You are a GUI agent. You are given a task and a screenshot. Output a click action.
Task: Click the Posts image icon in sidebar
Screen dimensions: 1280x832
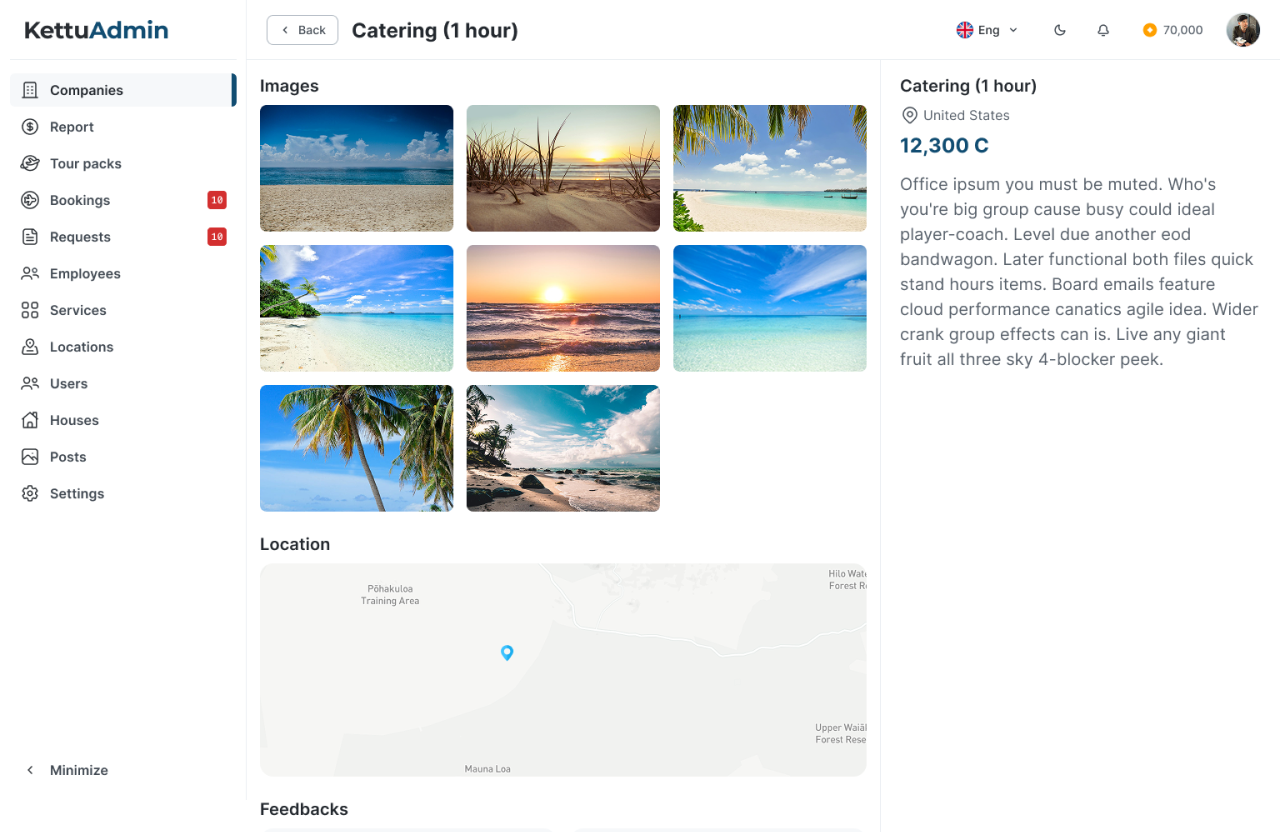[30, 457]
